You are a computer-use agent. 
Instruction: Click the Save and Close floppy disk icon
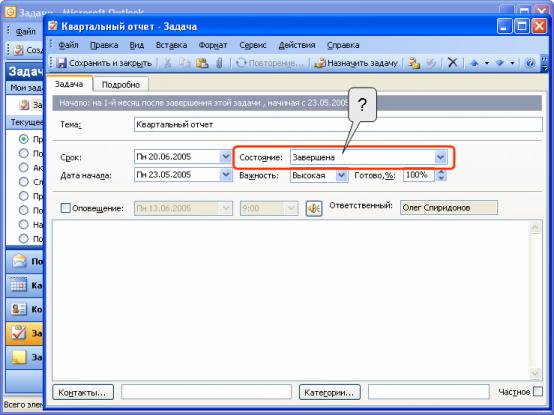[x=62, y=63]
